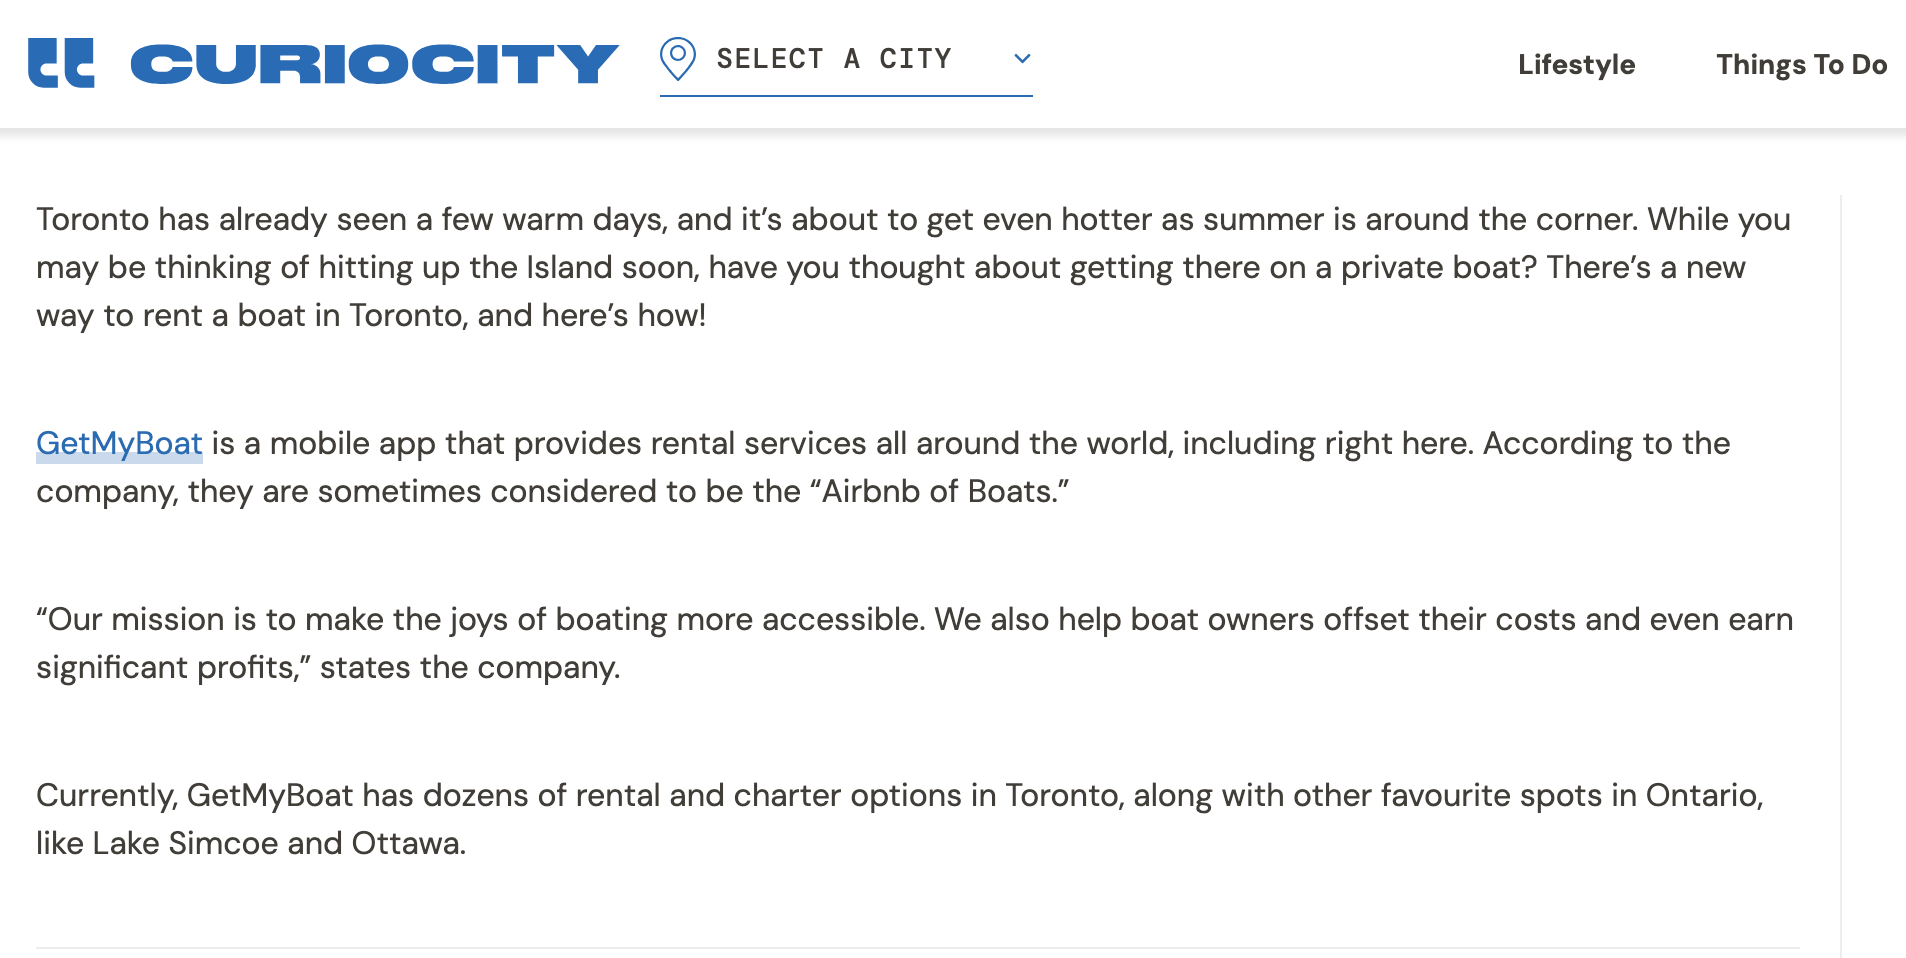Viewport: 1906px width, 958px height.
Task: Follow the GetMyBoat hyperlink
Action: click(x=119, y=443)
